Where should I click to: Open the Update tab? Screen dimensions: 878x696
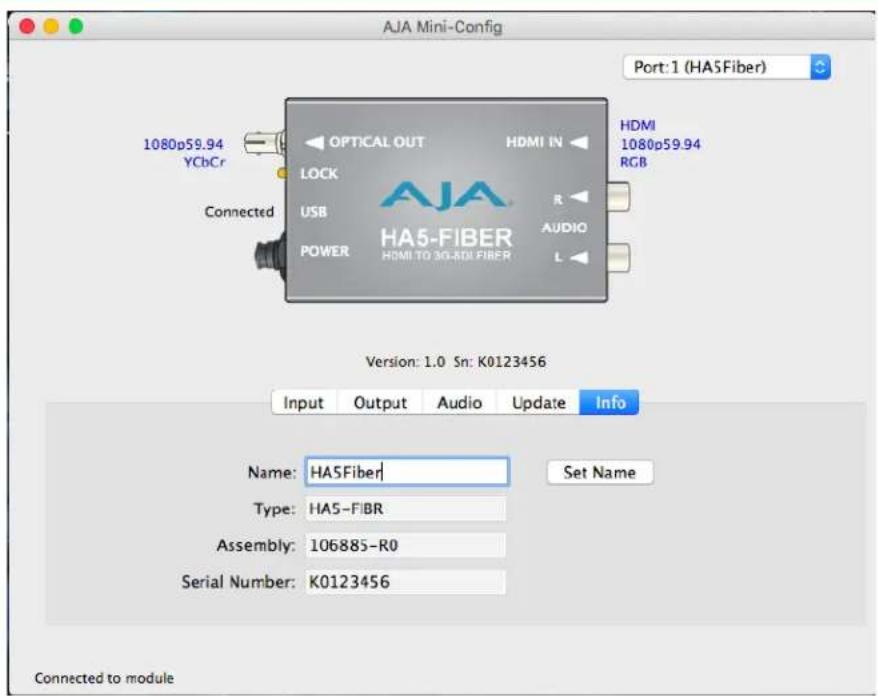click(539, 403)
